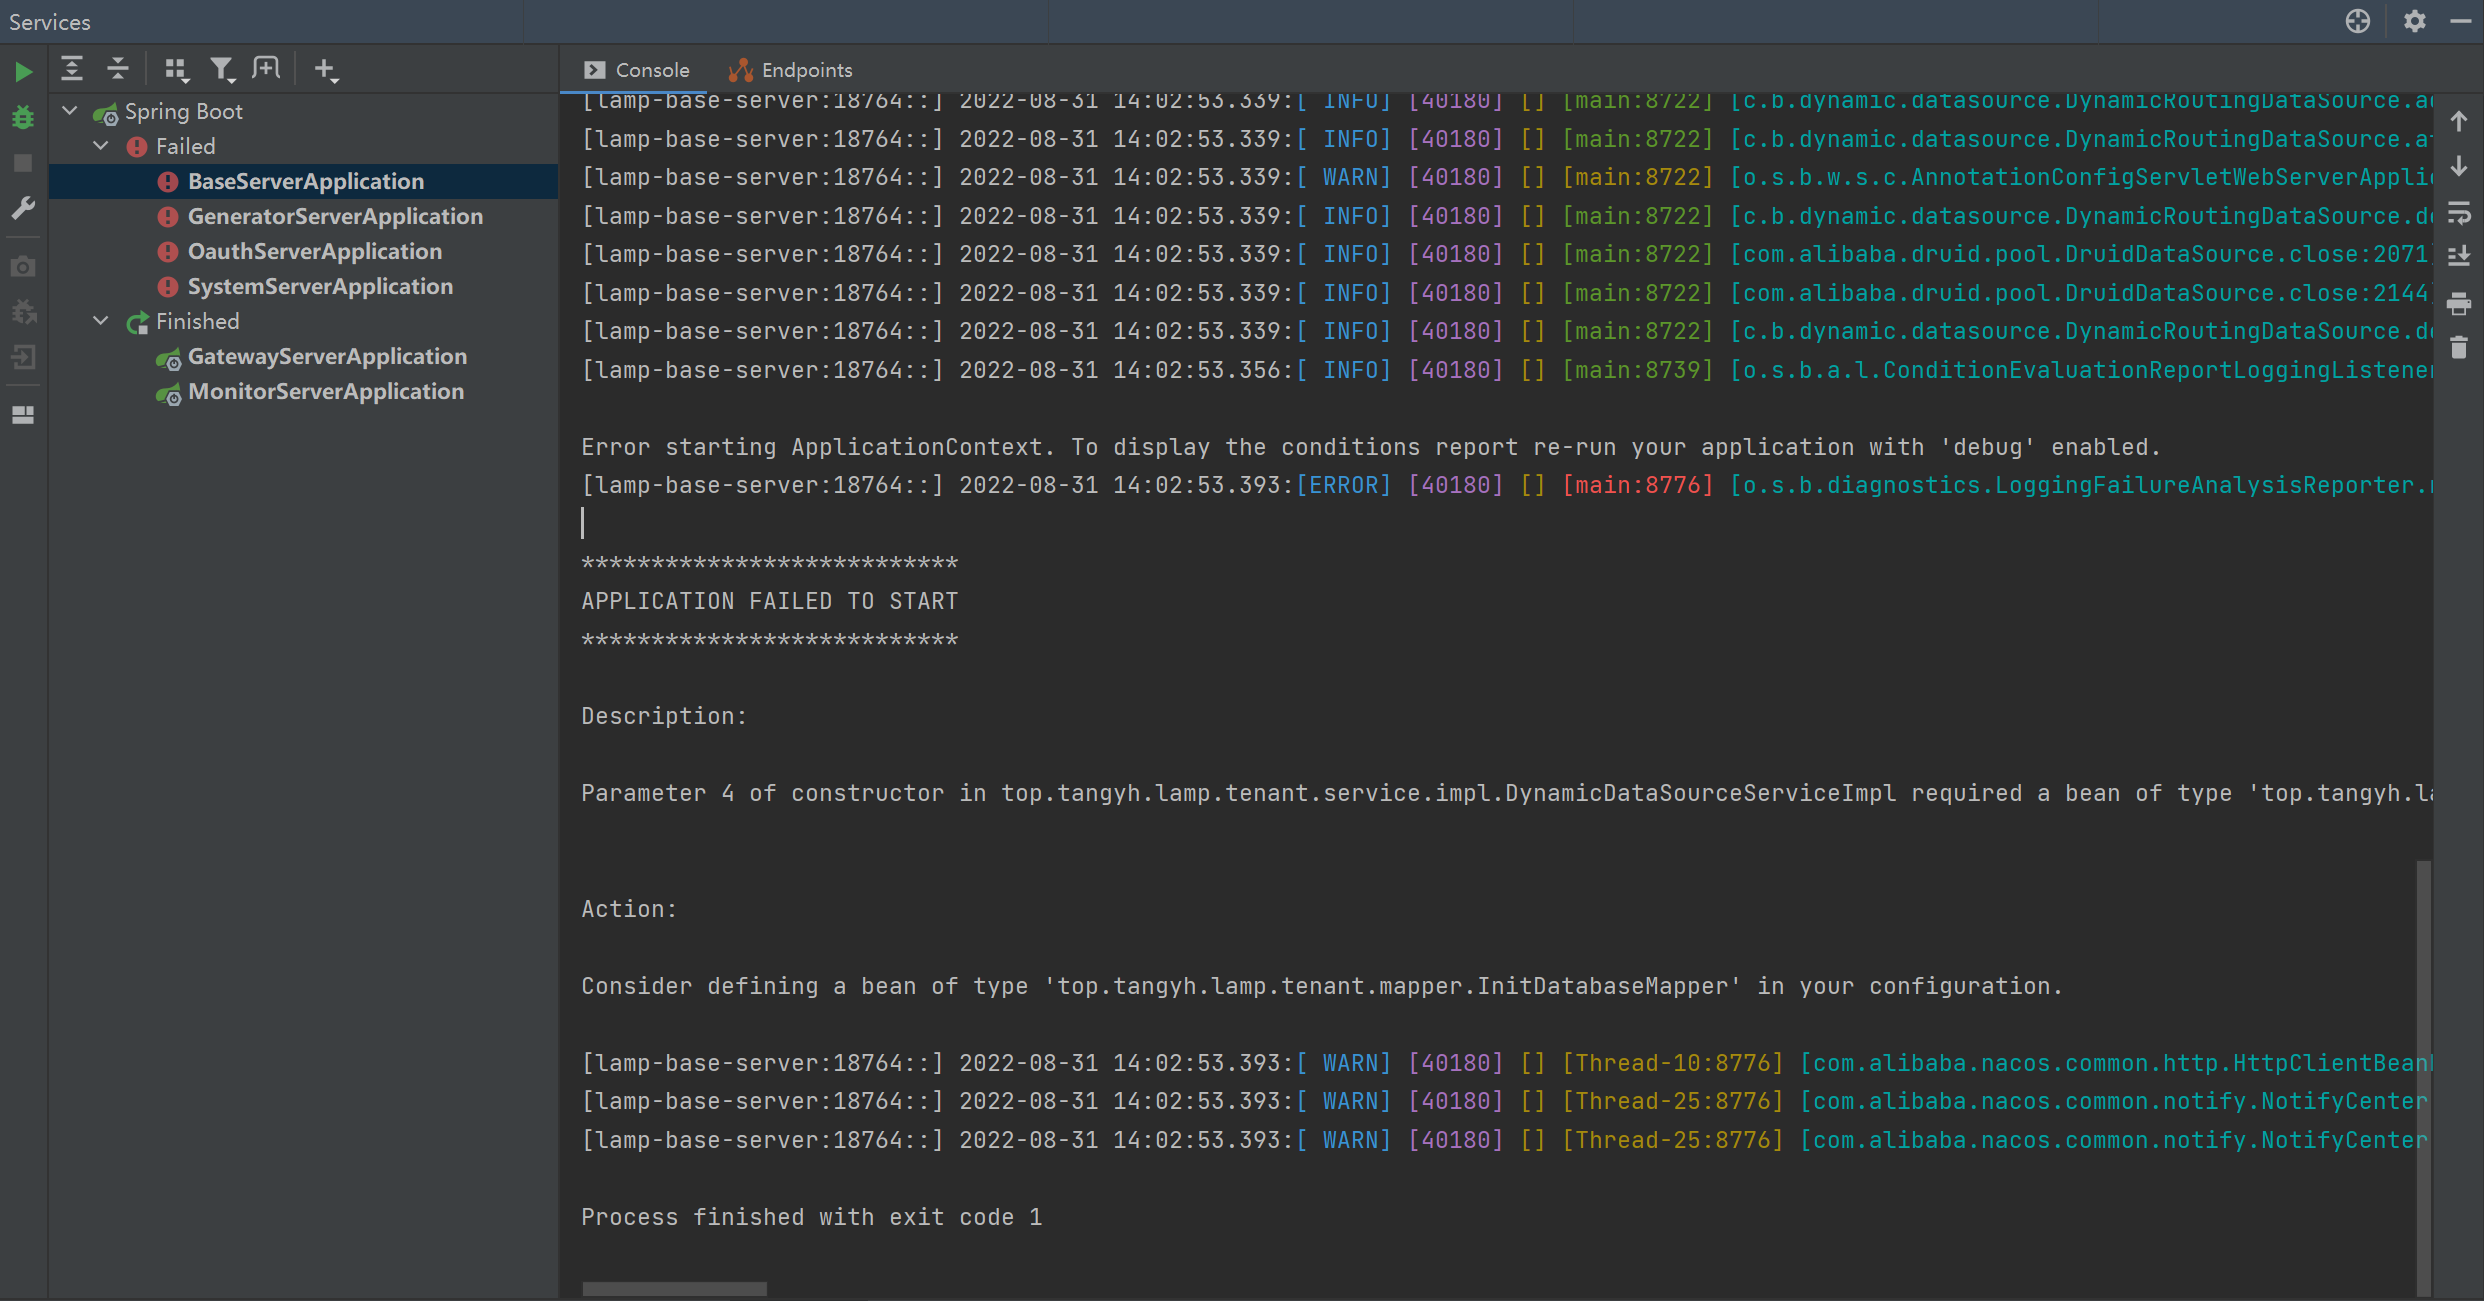
Task: Switch to the Console tab
Action: pos(637,70)
